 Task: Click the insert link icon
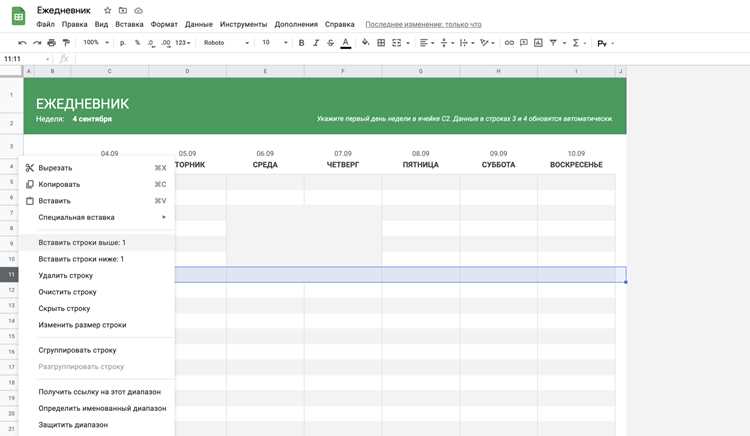(x=509, y=43)
